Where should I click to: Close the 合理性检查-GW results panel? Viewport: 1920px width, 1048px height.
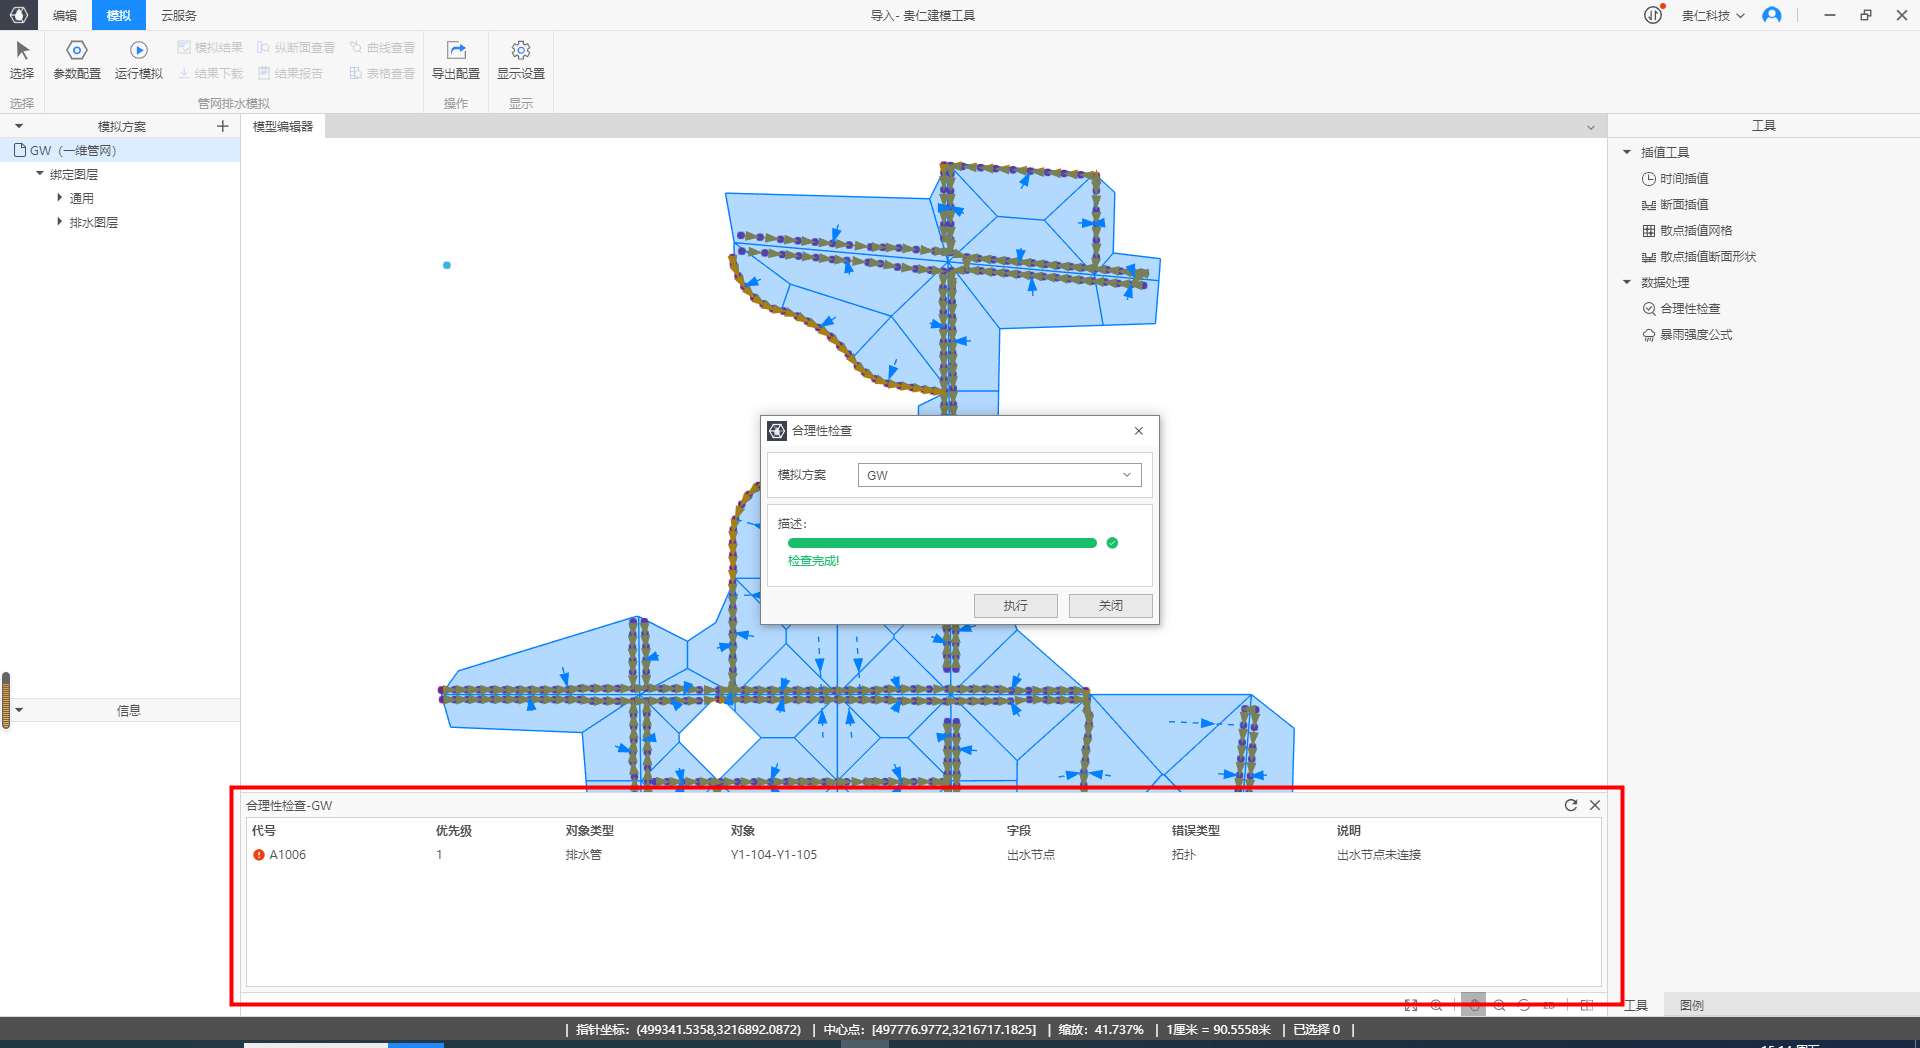click(1595, 805)
